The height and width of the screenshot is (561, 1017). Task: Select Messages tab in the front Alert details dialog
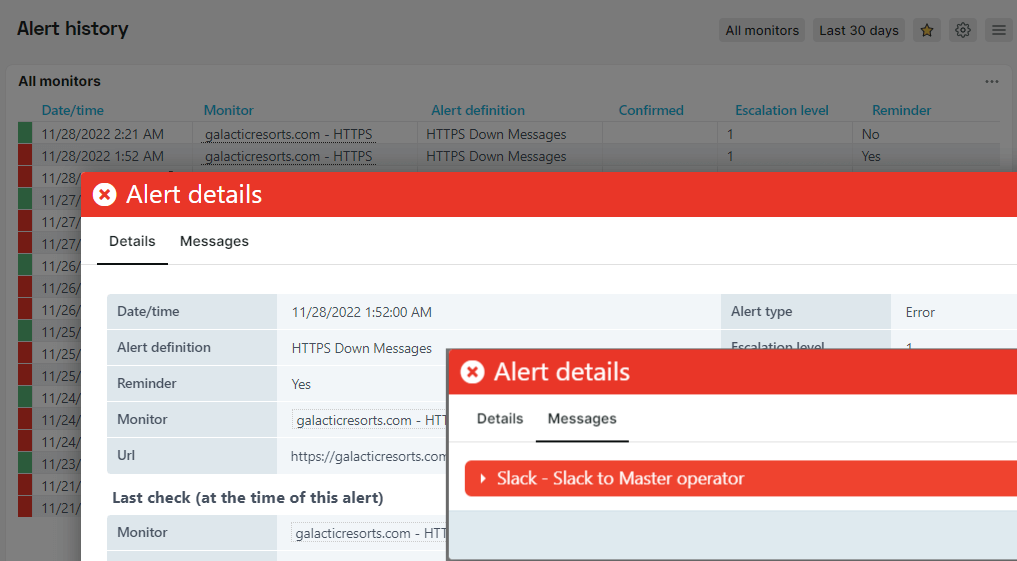(582, 418)
